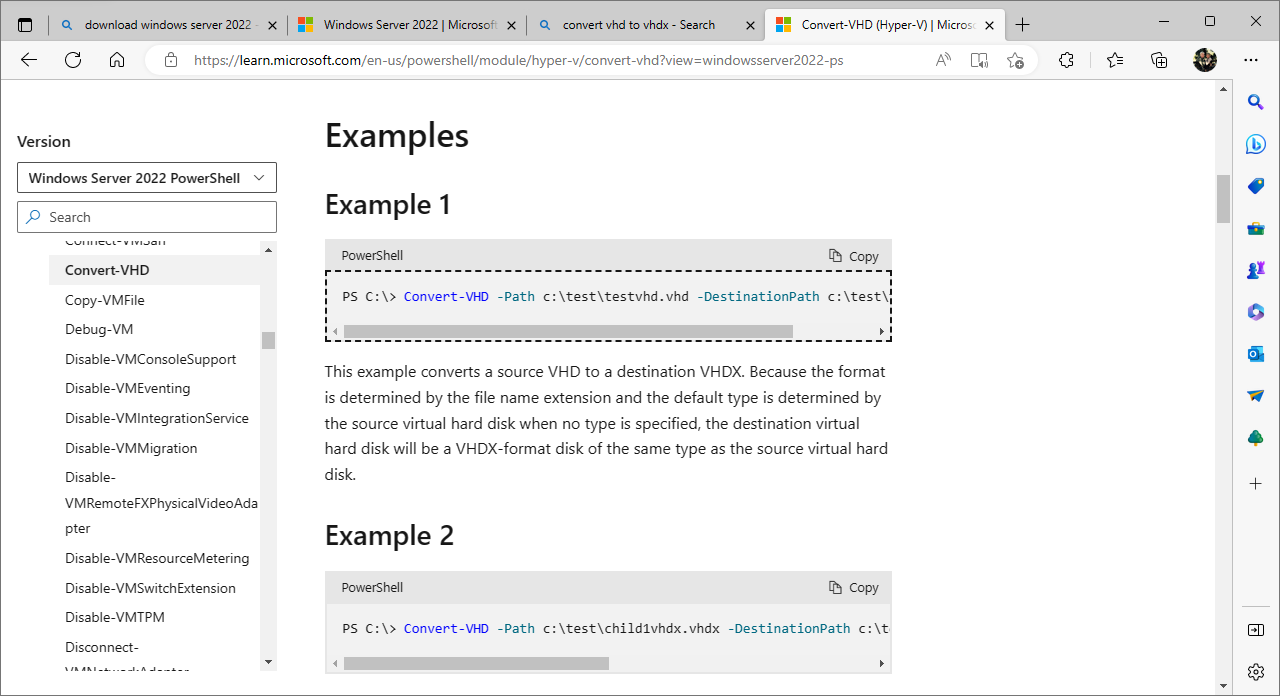Open Edge Settings and more menu
This screenshot has height=696, width=1280.
coord(1251,60)
